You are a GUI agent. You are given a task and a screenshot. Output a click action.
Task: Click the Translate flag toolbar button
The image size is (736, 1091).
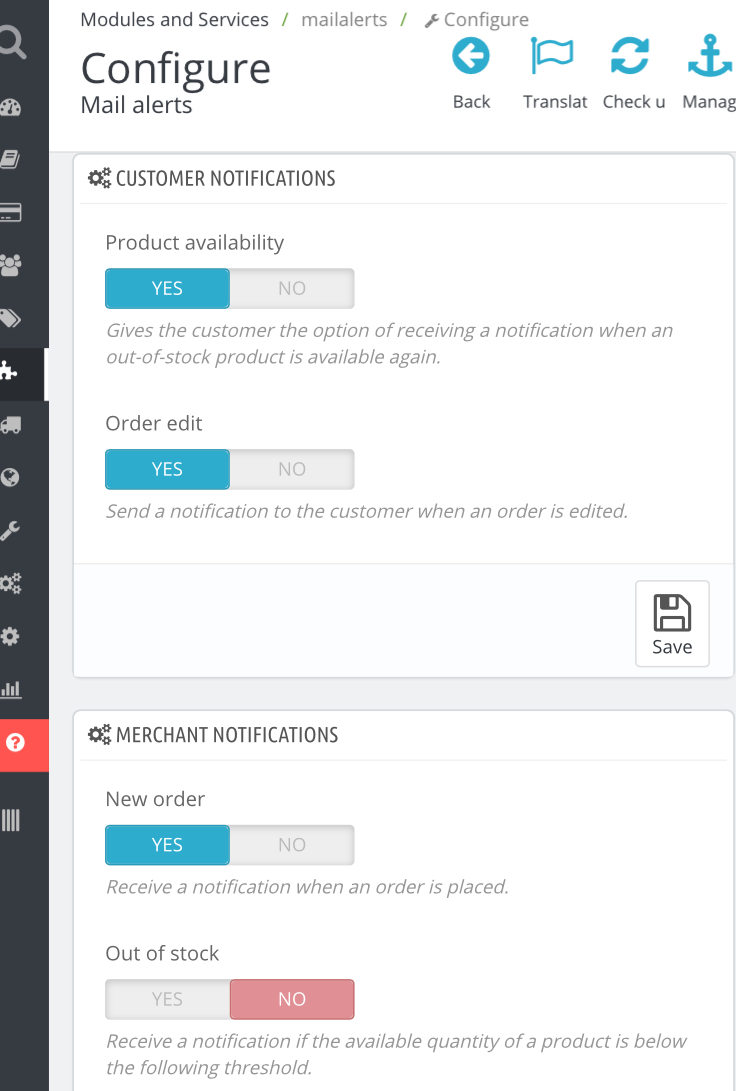click(554, 72)
